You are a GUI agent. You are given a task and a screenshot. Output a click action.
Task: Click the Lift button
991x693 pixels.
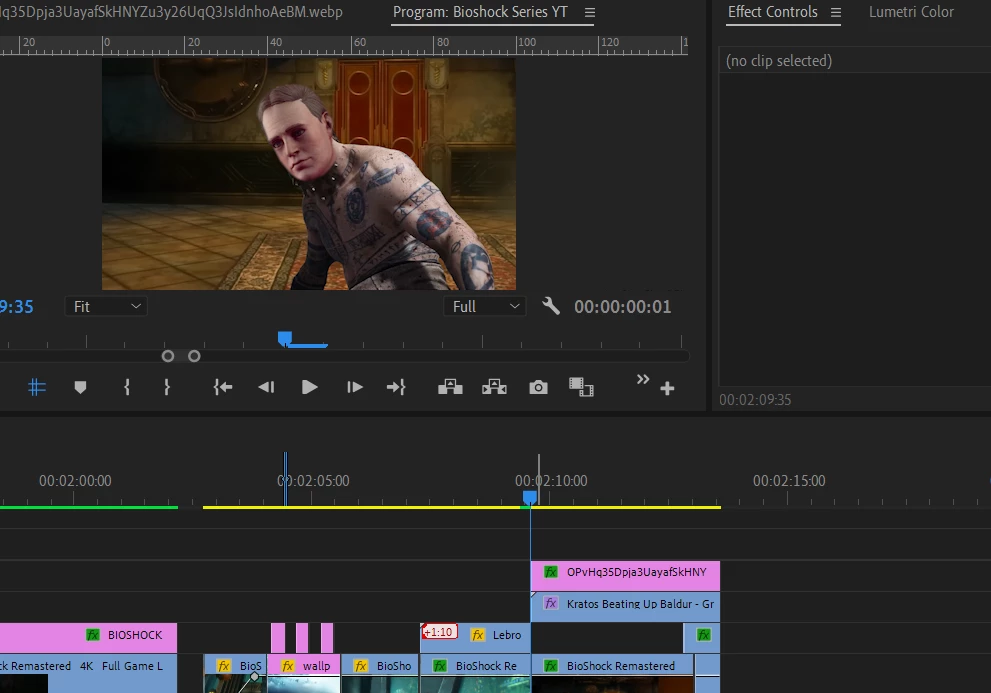[x=450, y=387]
